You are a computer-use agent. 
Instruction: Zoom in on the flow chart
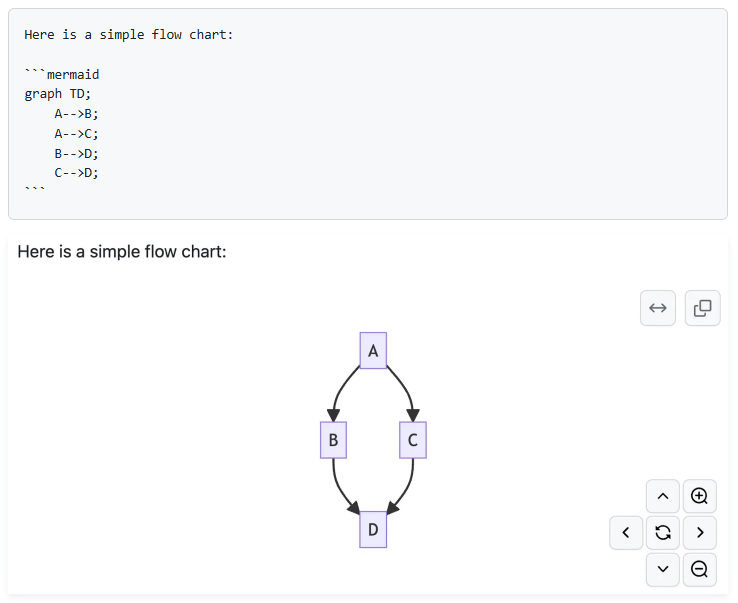pyautogui.click(x=699, y=496)
